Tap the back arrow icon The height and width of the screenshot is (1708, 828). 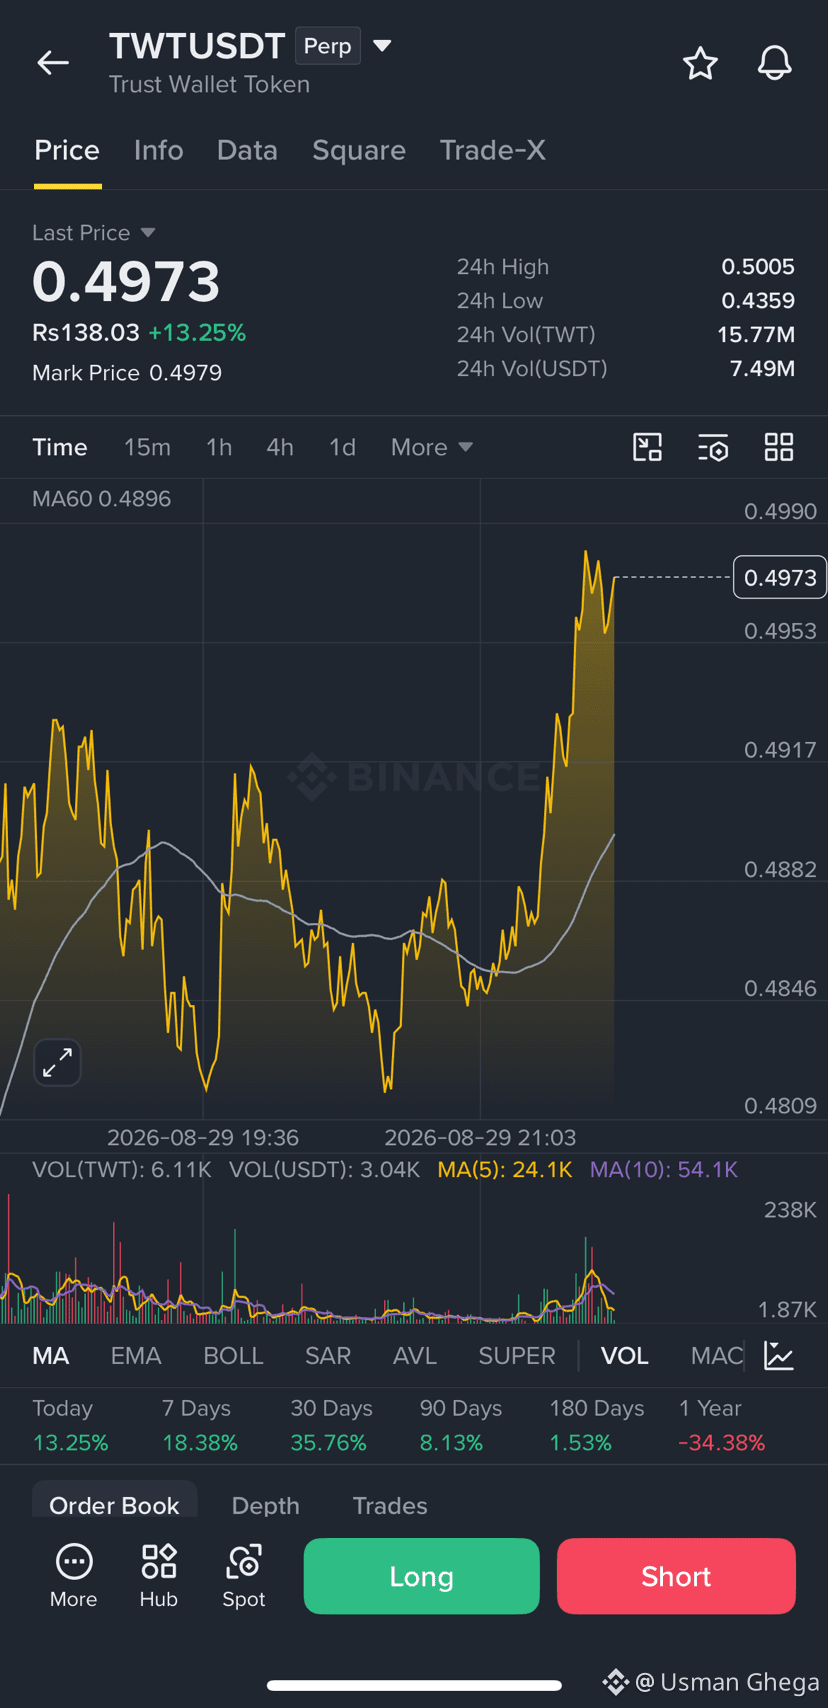coord(53,63)
